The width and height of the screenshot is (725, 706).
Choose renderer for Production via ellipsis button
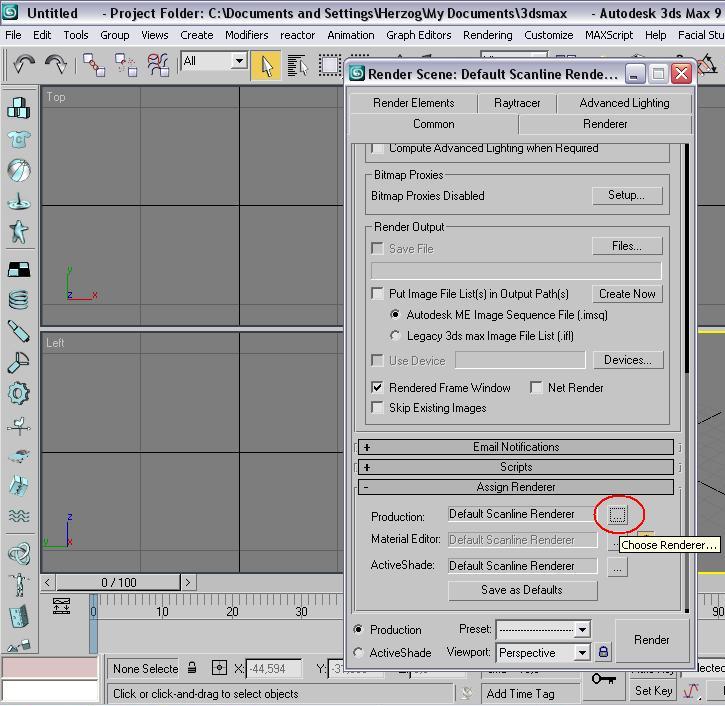617,514
